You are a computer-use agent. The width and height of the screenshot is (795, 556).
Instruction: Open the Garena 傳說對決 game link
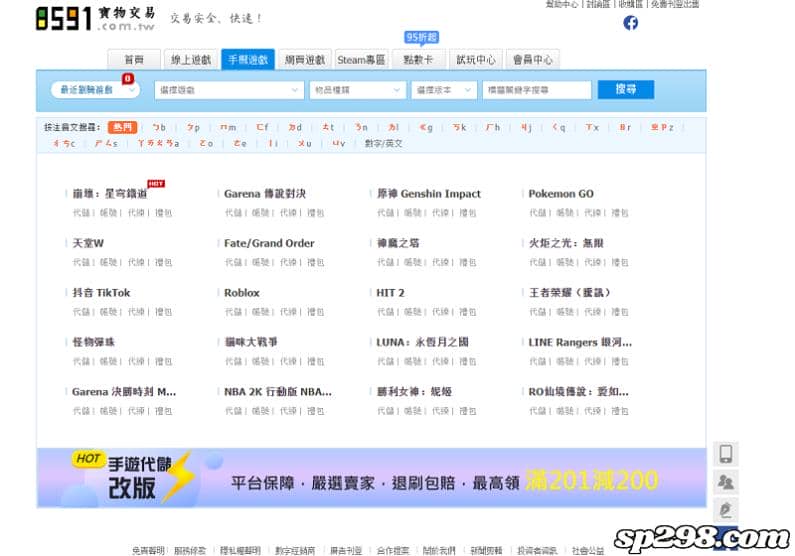(x=265, y=194)
